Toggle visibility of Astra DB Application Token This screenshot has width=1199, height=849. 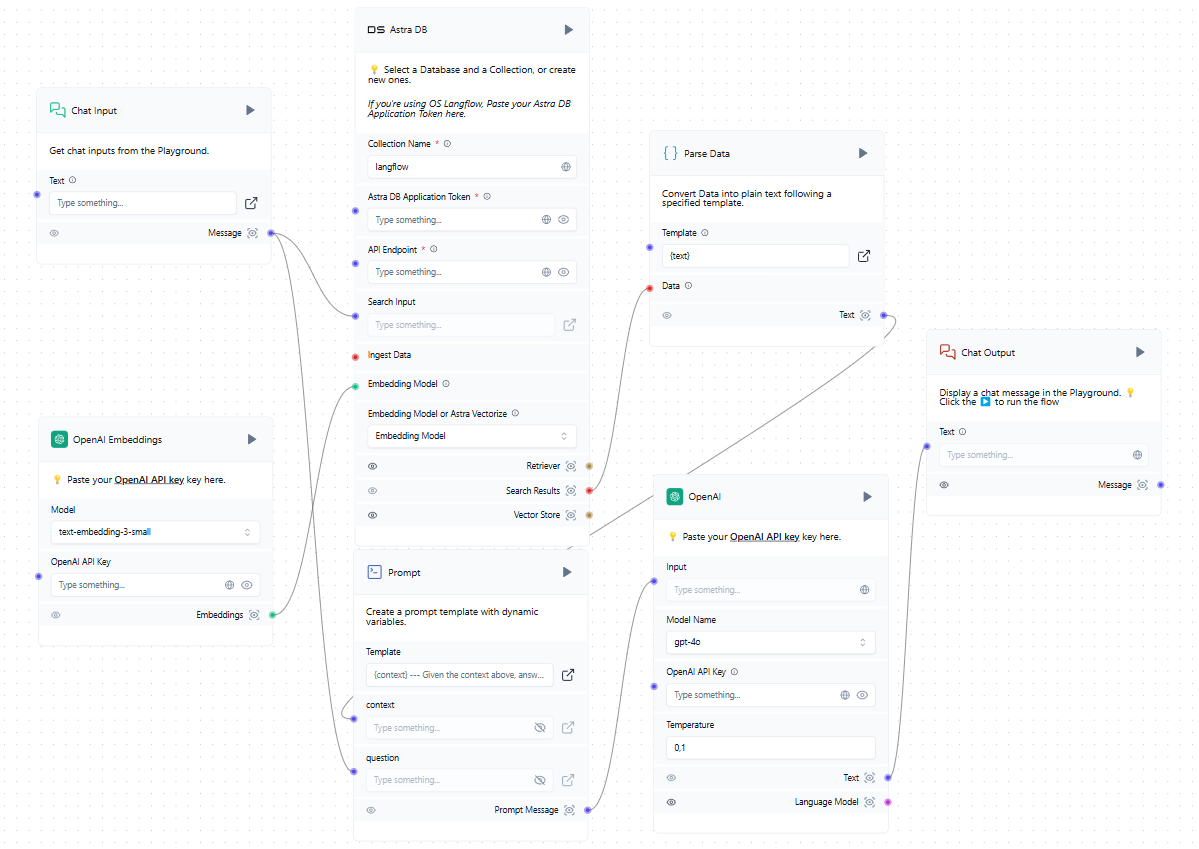tap(564, 220)
